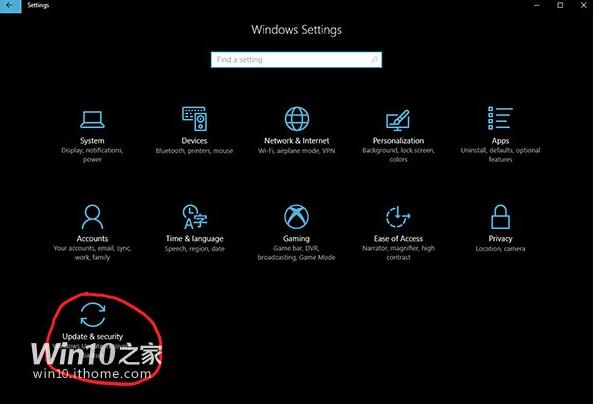Click the Windows Settings heading
The image size is (593, 404).
coord(296,30)
